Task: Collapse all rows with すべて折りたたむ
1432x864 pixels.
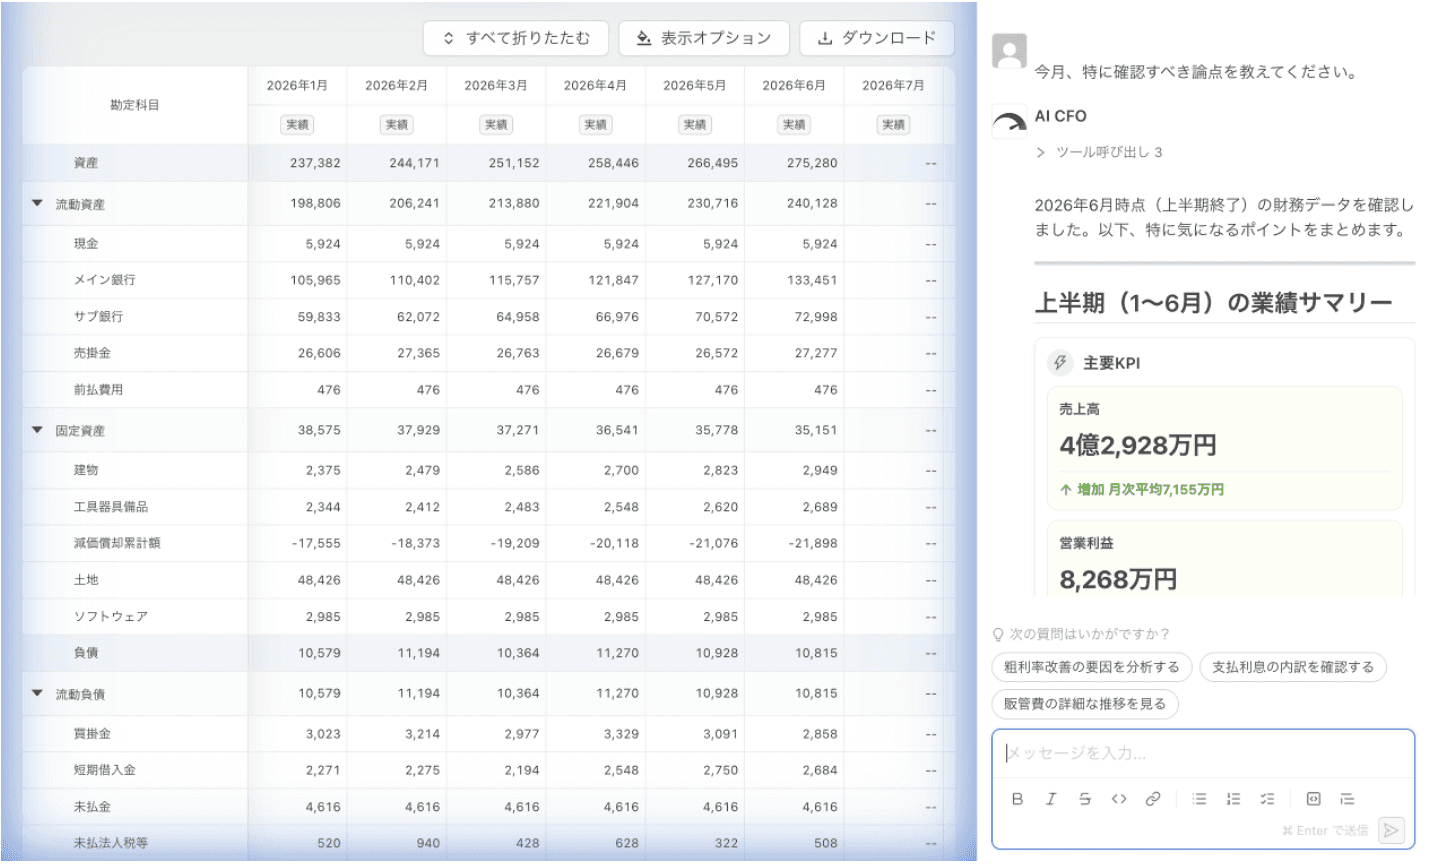Action: [x=517, y=38]
